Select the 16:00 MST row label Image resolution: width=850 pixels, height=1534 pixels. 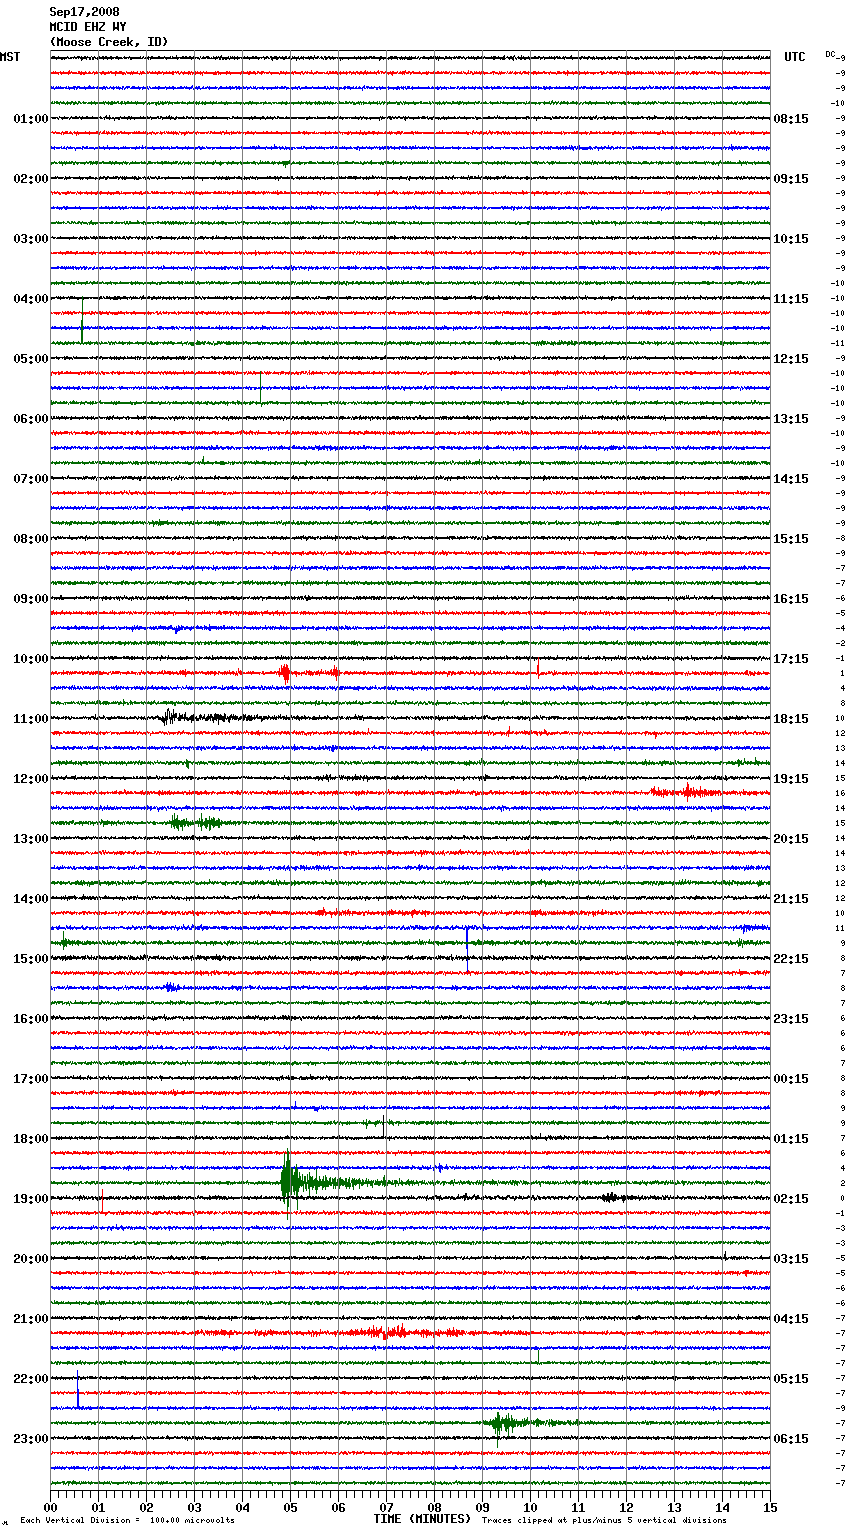pyautogui.click(x=30, y=1019)
